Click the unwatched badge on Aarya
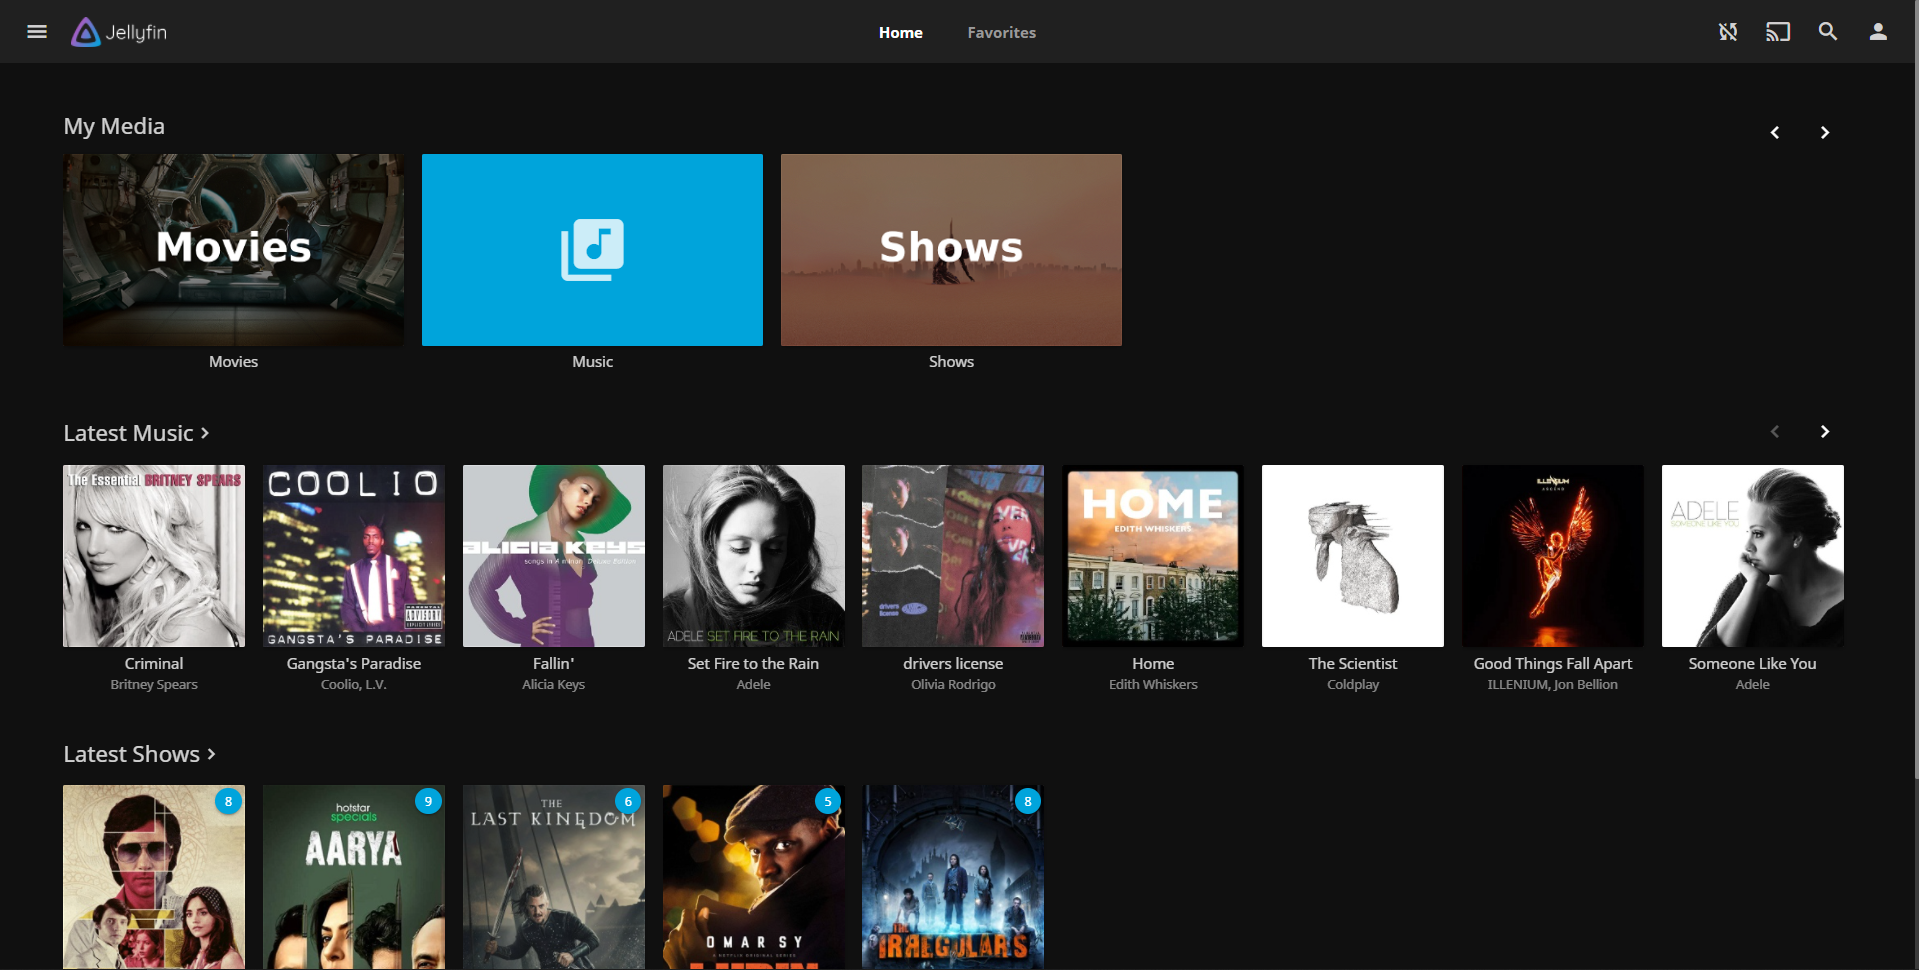The width and height of the screenshot is (1919, 970). point(428,801)
